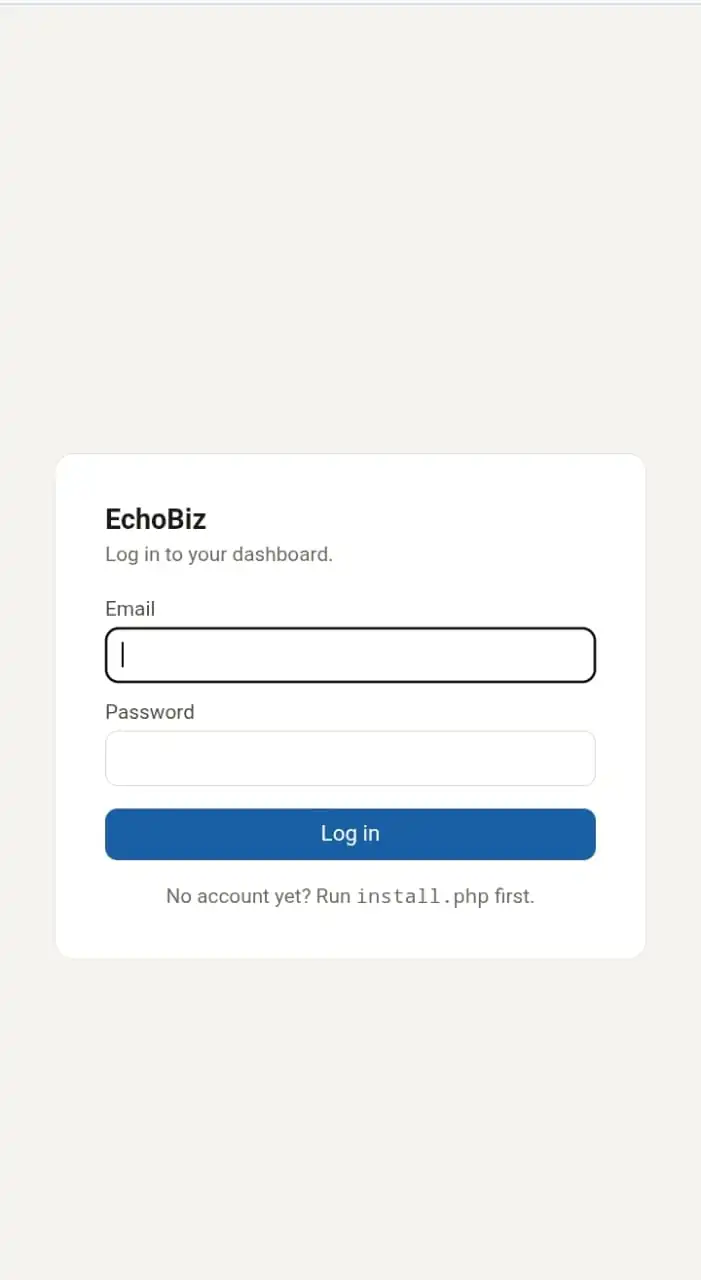Click the 'Log in' text on the button
Screen dimensions: 701x1280
(x=350, y=834)
